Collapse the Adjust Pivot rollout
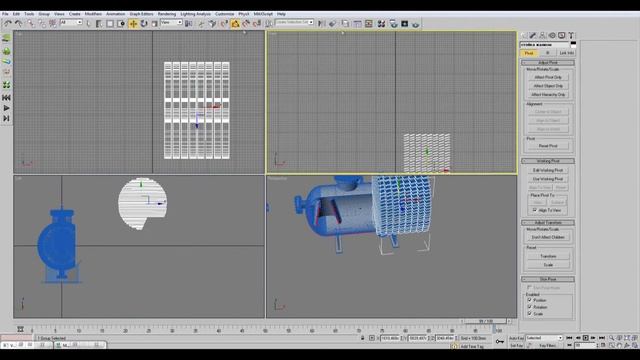Image resolution: width=640 pixels, height=360 pixels. (548, 62)
